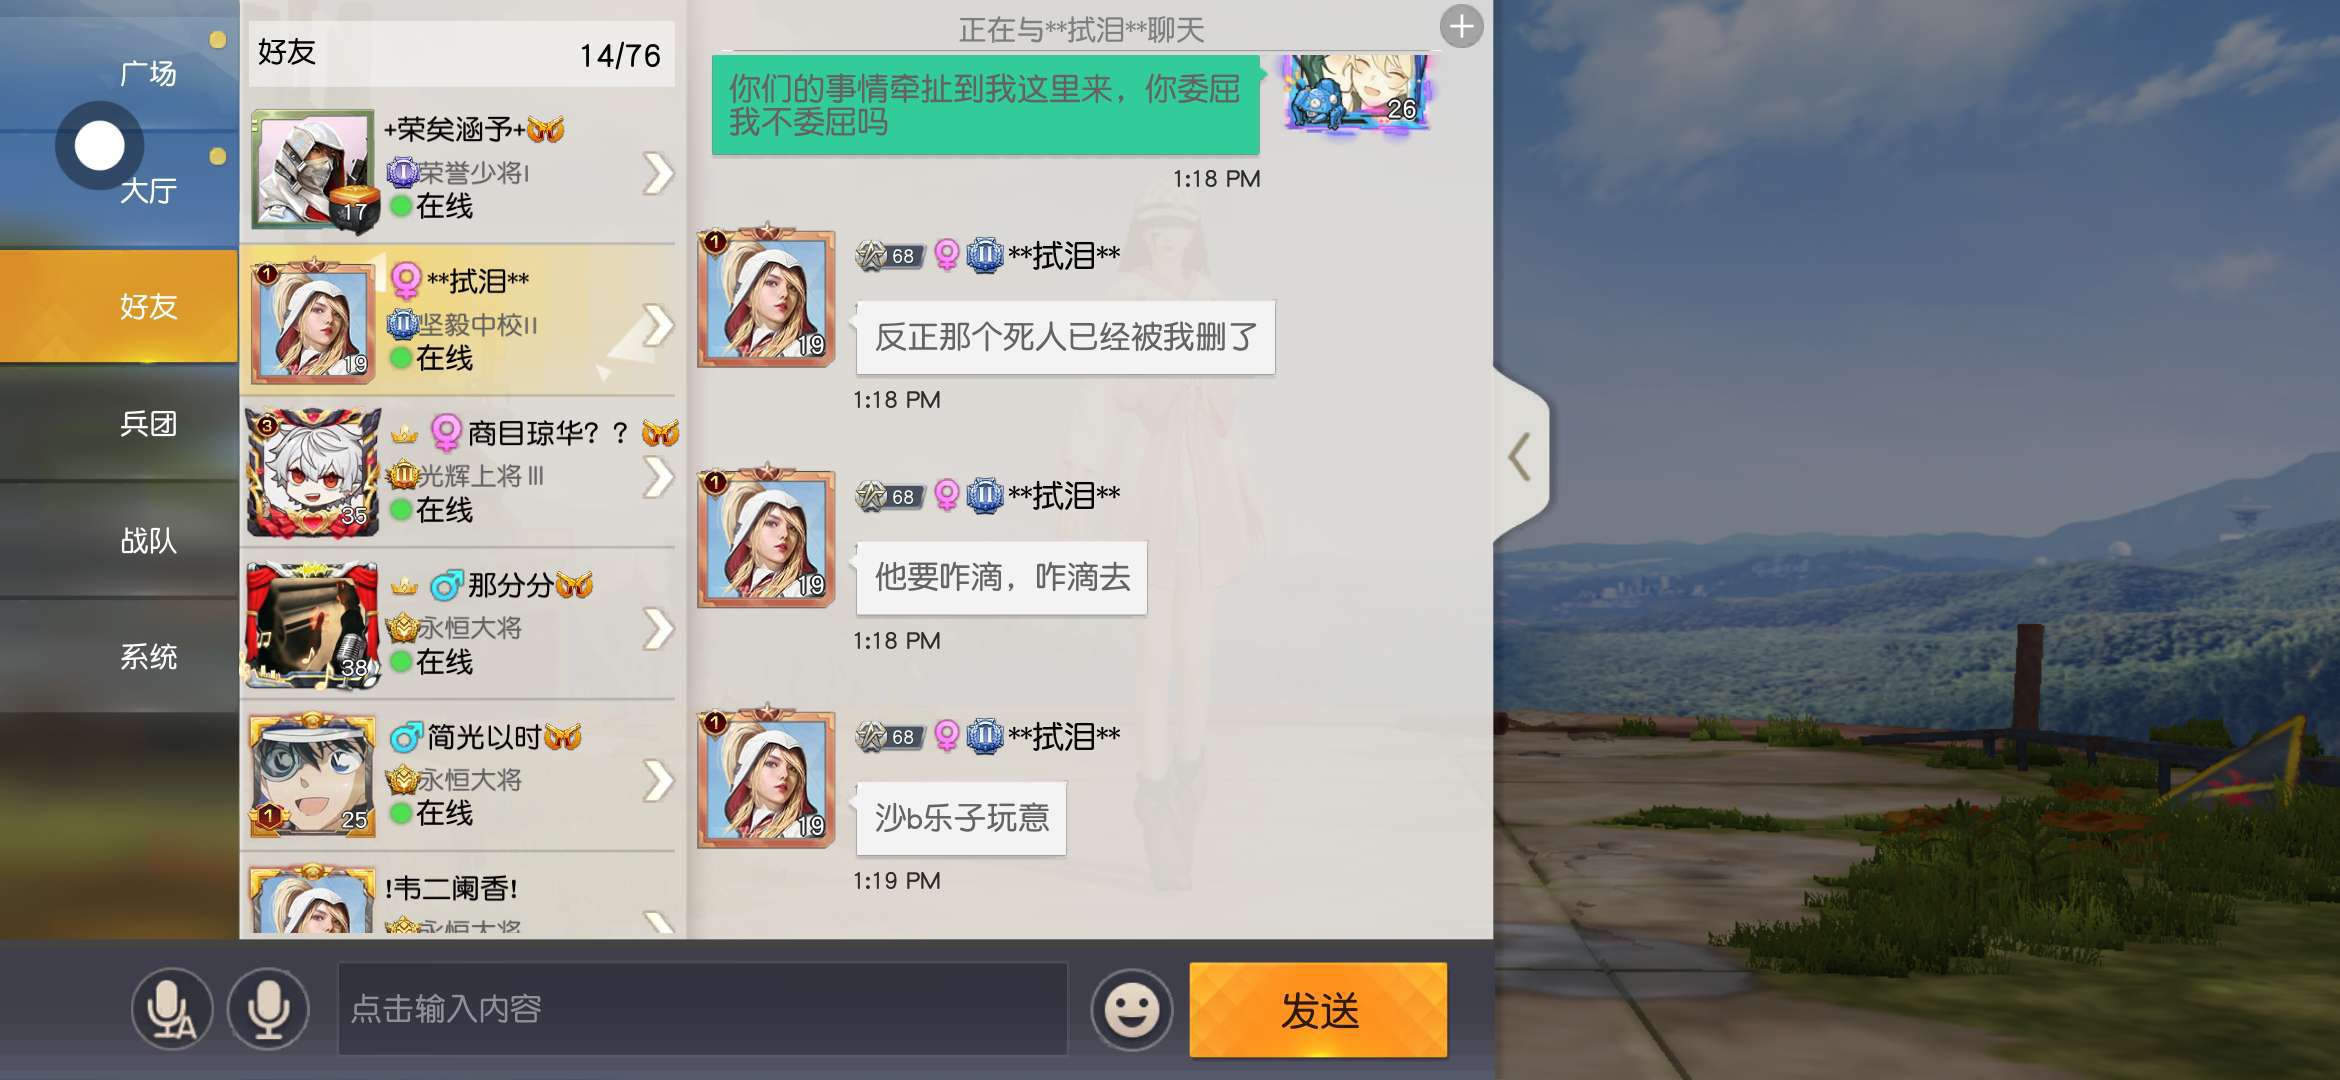Tap the voice-to-text microphone icon
2340x1080 pixels.
[171, 1009]
